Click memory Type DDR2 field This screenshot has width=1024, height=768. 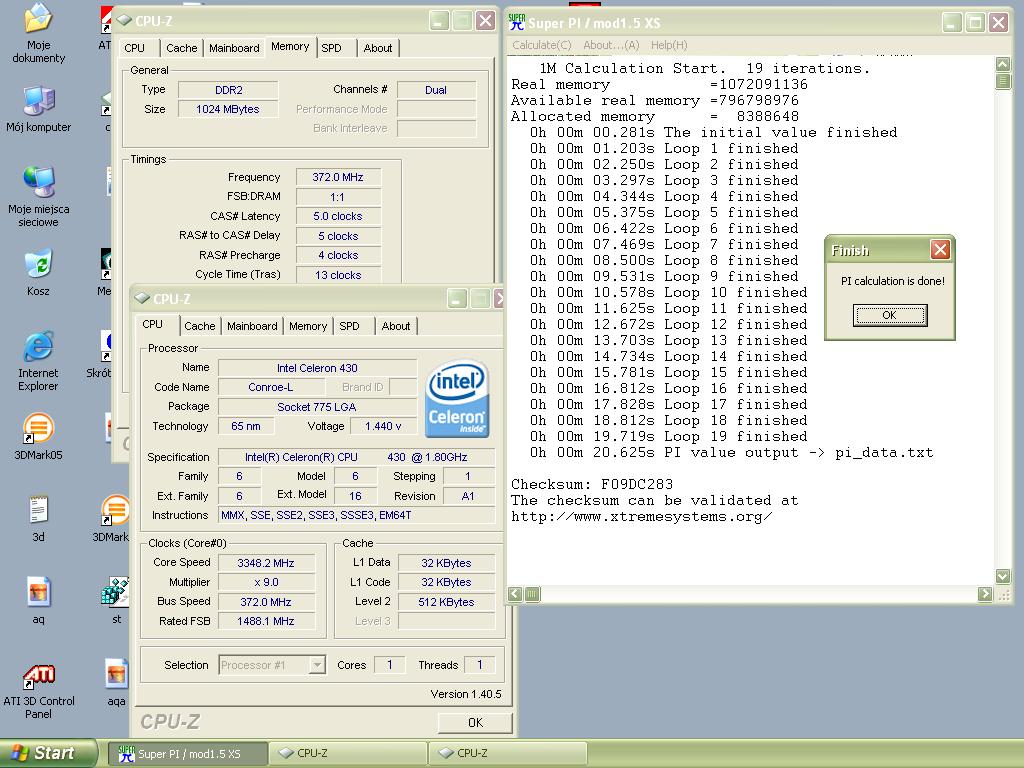229,90
